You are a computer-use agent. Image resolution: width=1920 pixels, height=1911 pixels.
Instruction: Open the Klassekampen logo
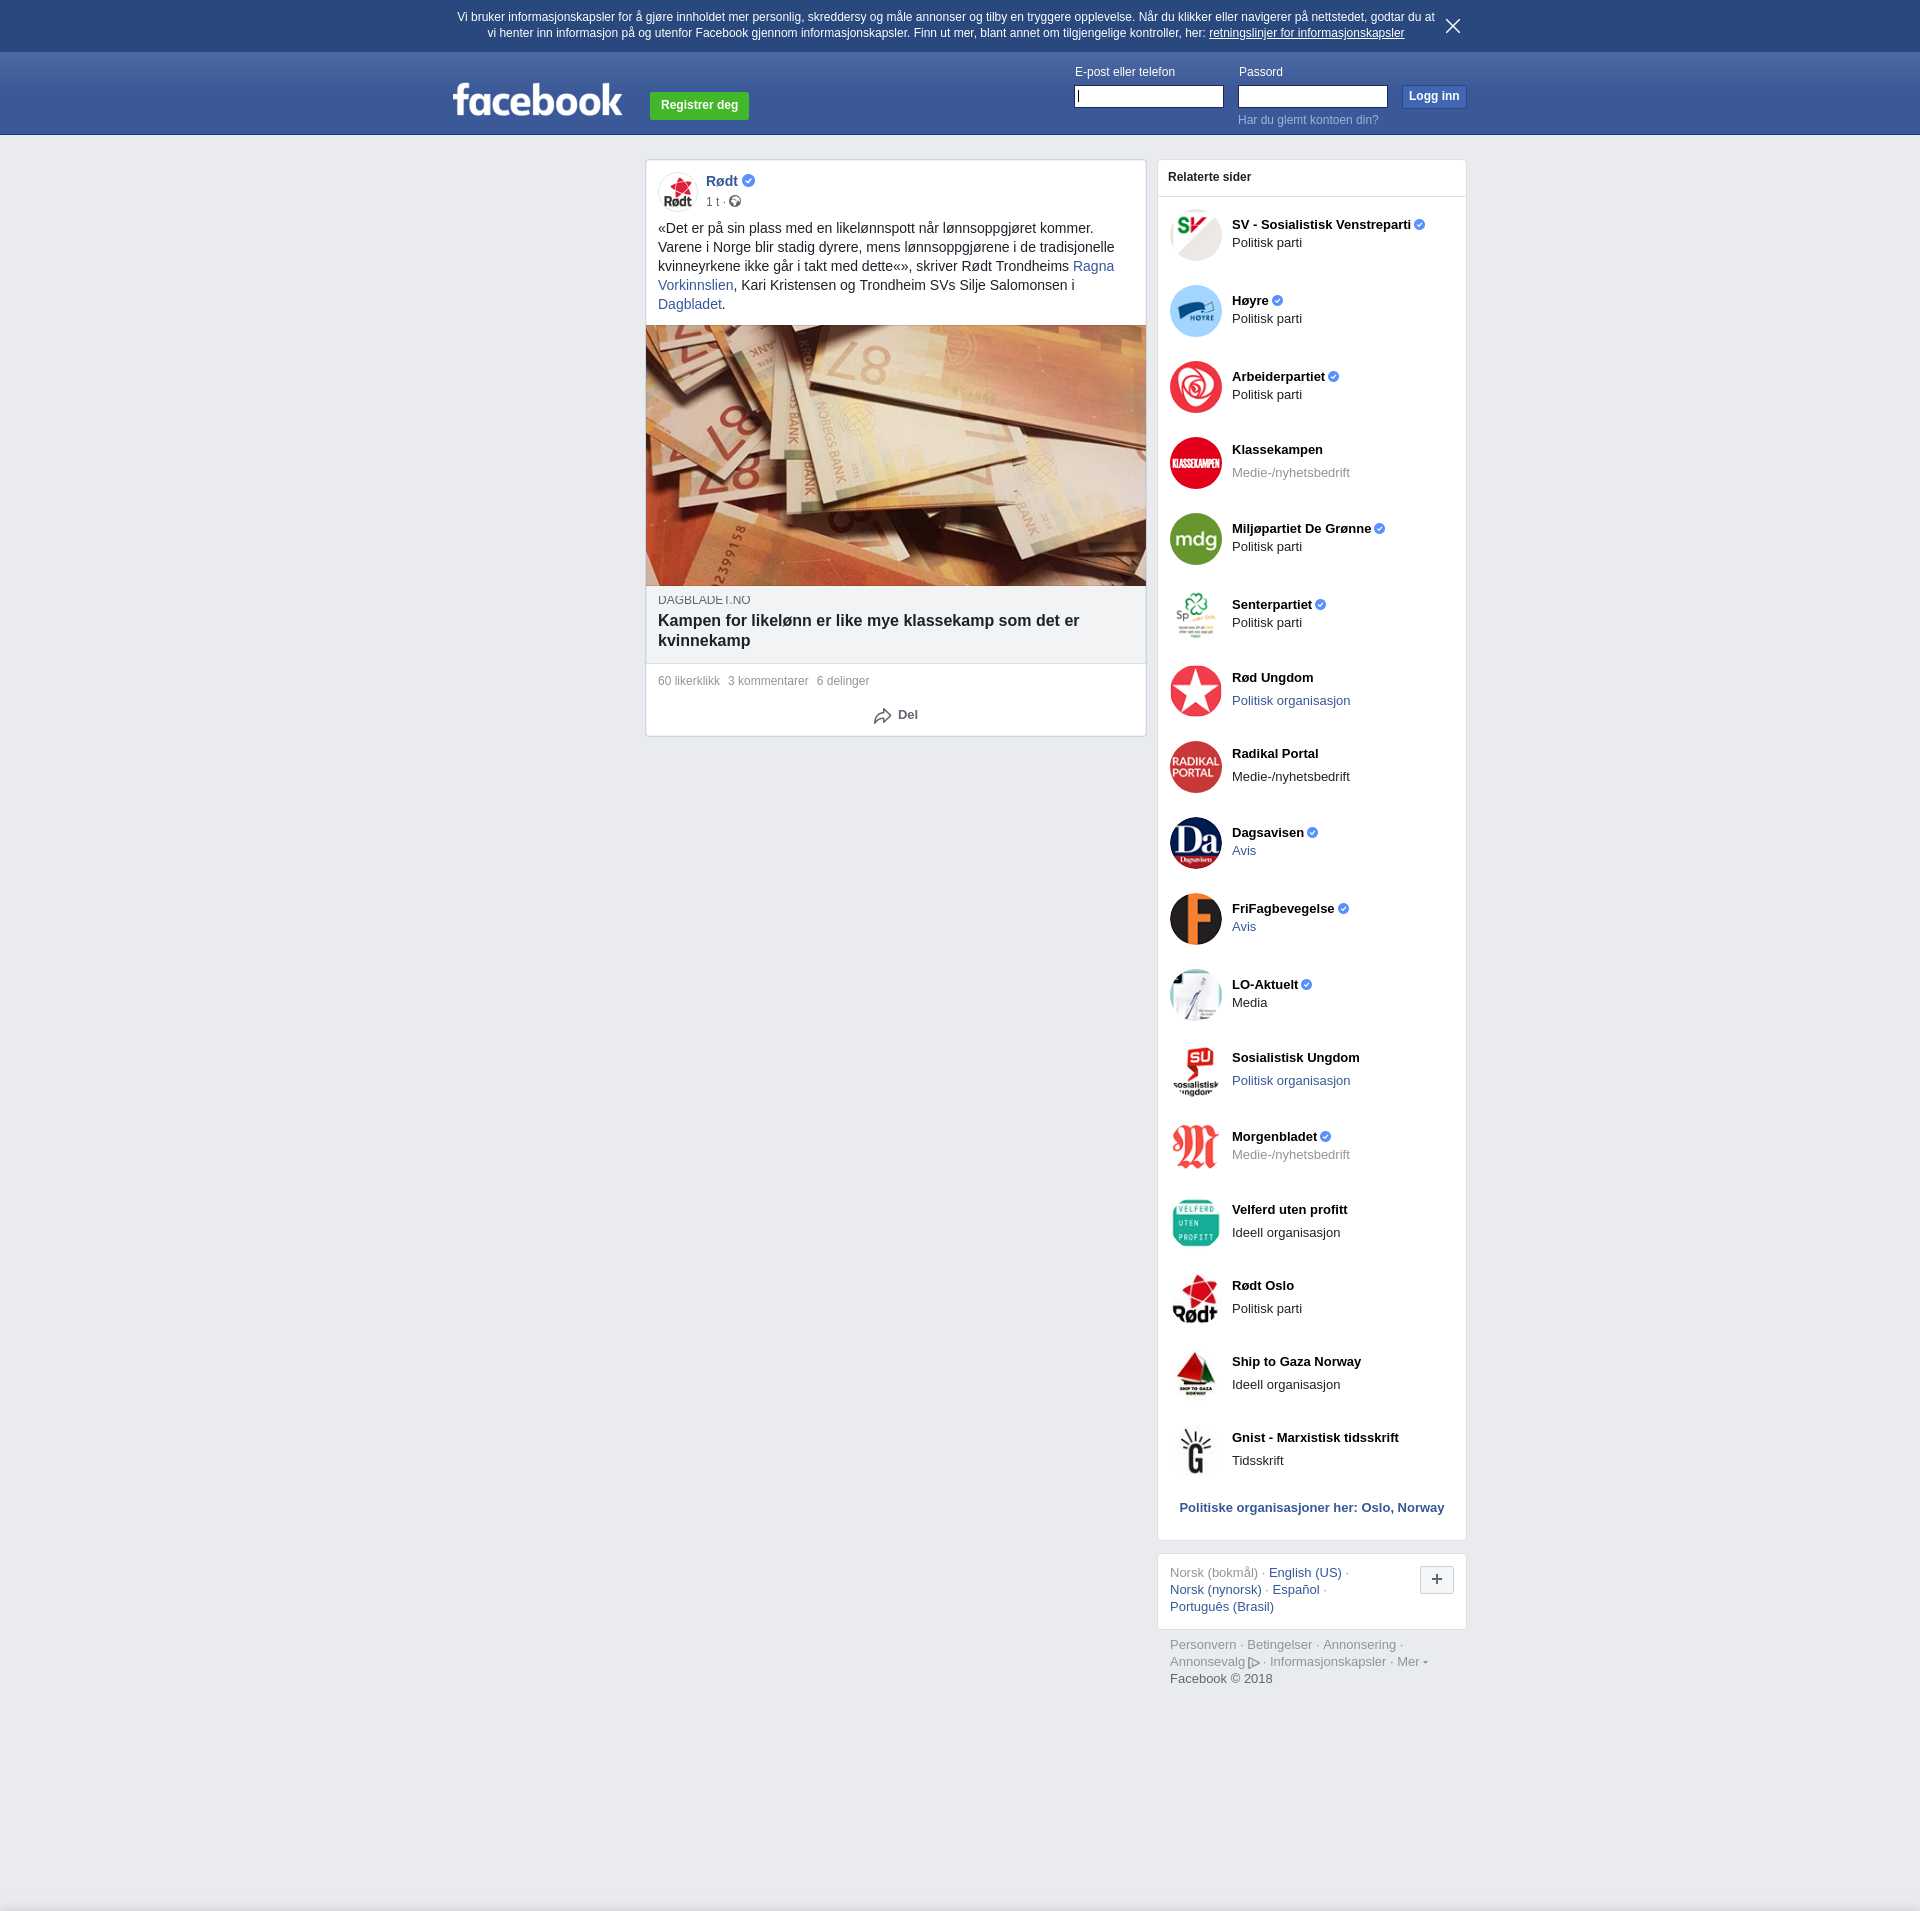click(x=1196, y=463)
